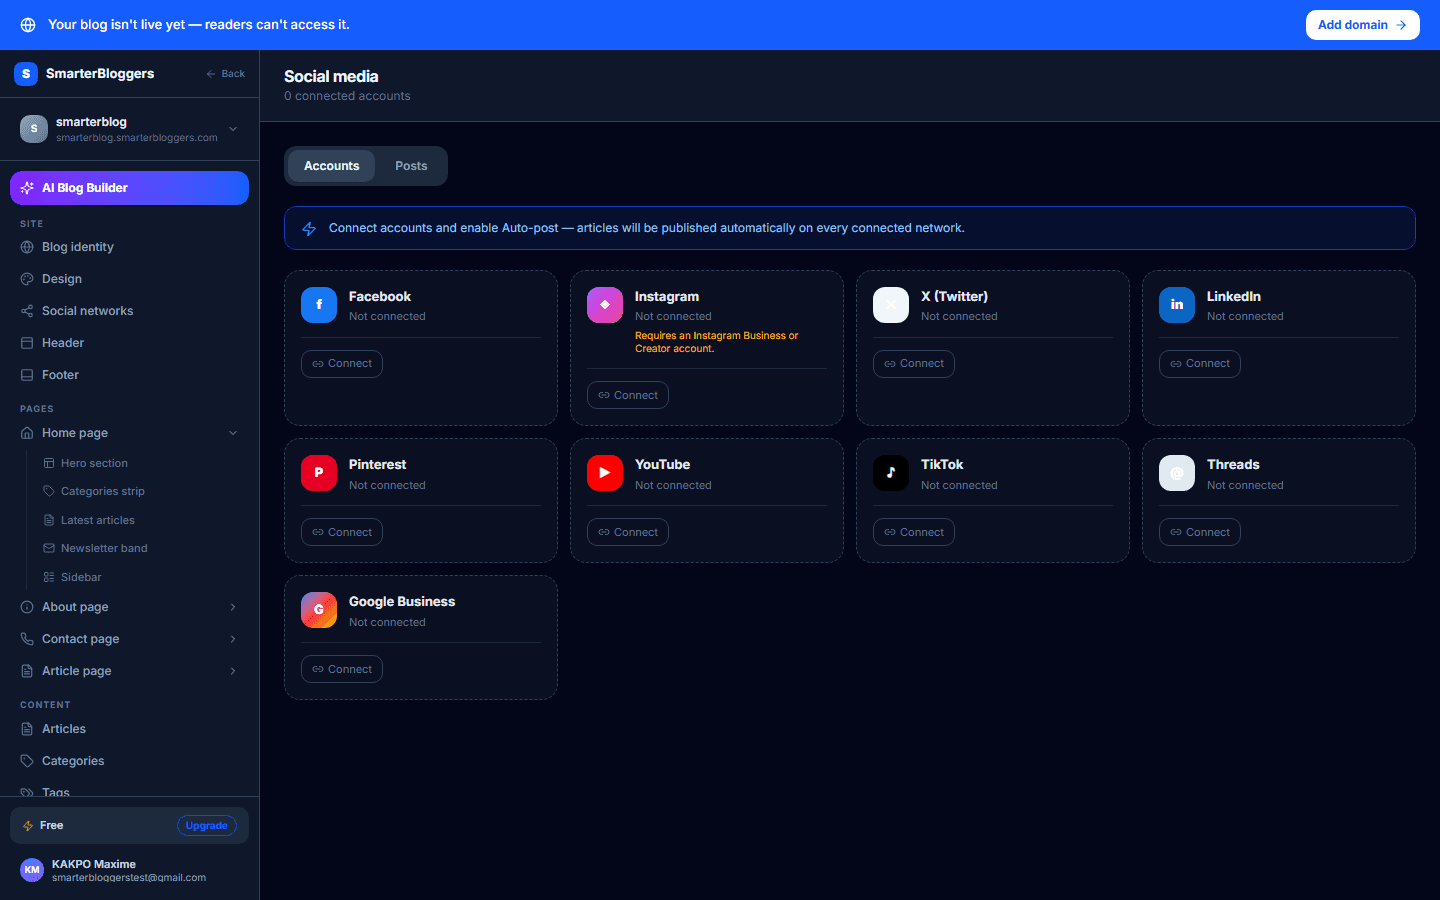Click the Threads logo icon
This screenshot has width=1440, height=900.
[x=1177, y=473]
